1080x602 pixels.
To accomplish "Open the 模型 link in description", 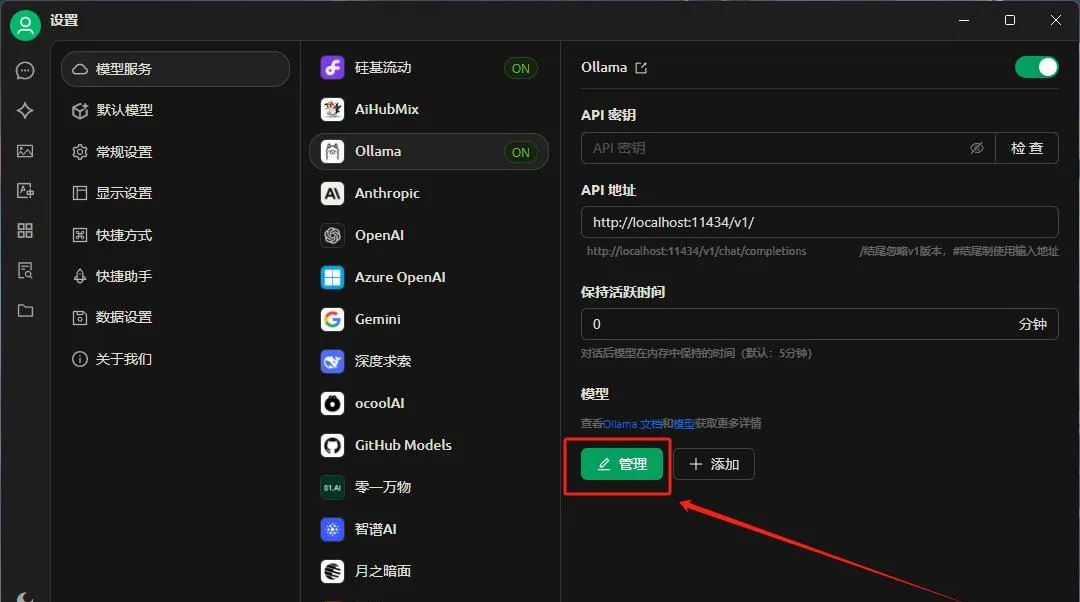I will coord(684,424).
